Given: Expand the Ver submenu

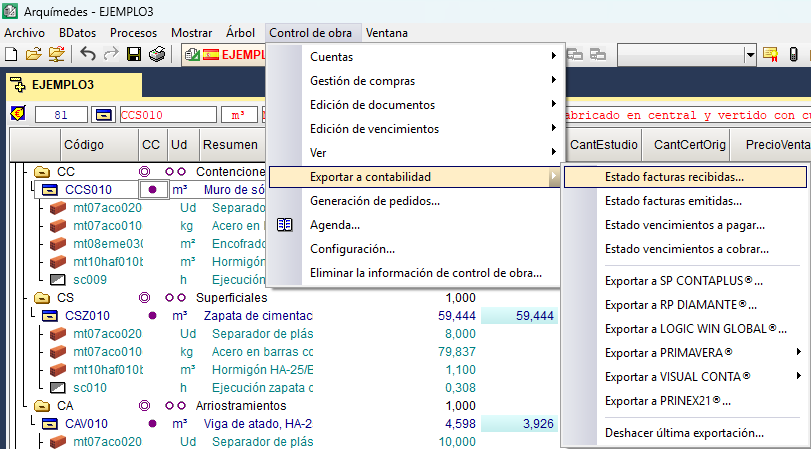Looking at the screenshot, I should coord(414,153).
